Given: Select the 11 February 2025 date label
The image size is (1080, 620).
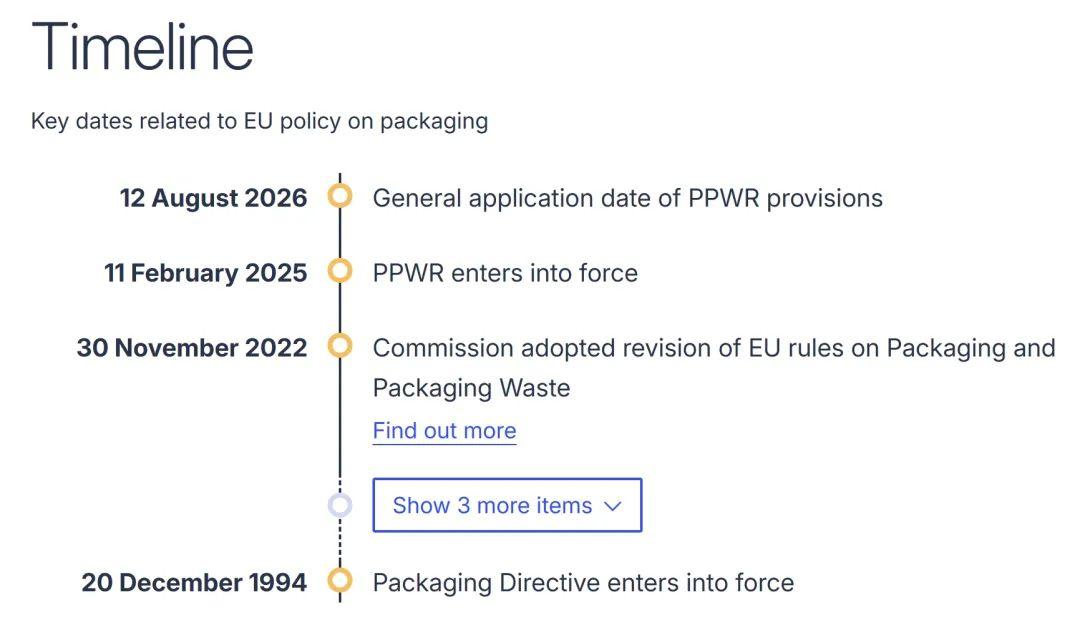Looking at the screenshot, I should tap(205, 273).
